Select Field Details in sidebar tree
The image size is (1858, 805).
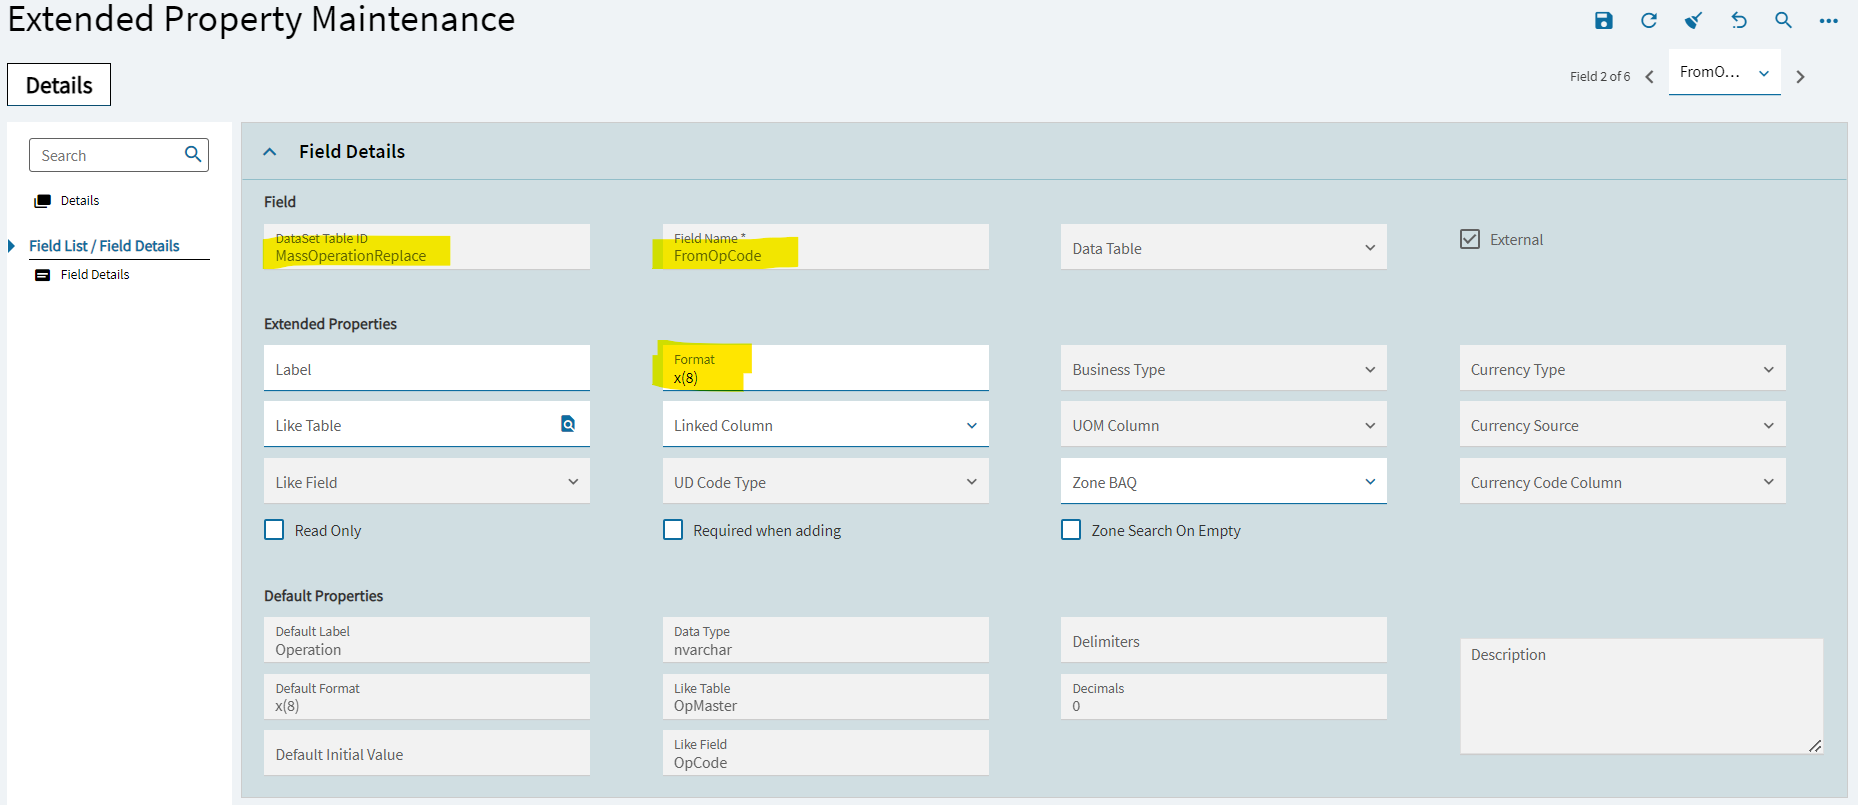[94, 275]
